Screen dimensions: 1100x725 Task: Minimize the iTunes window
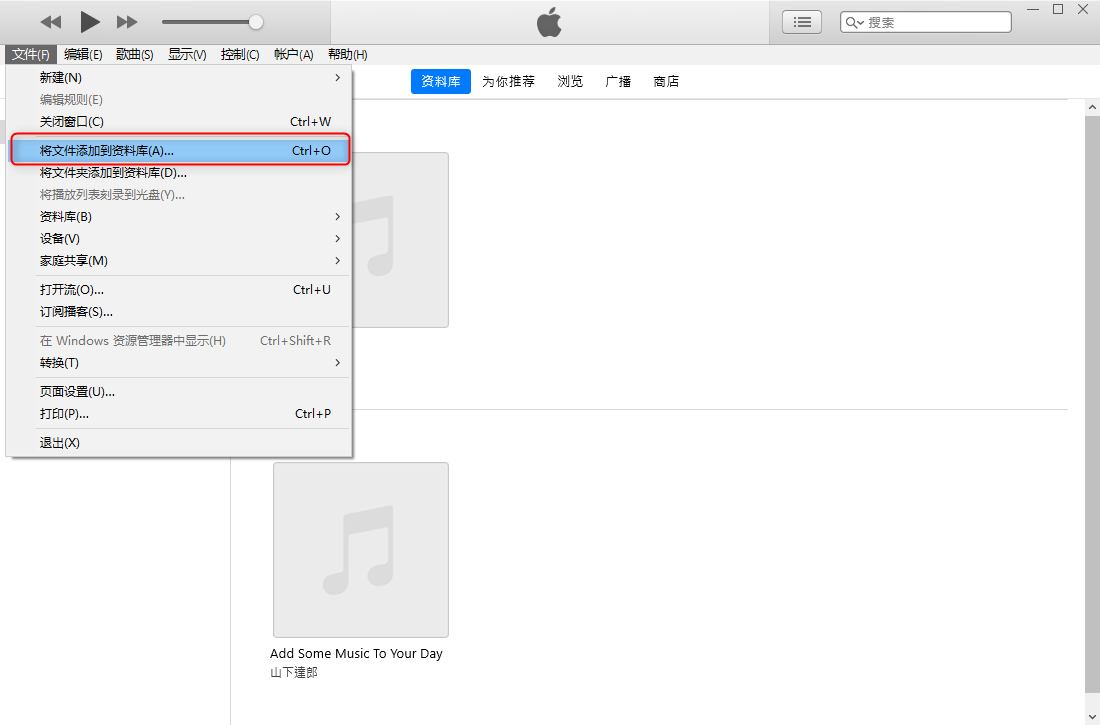[x=1033, y=9]
